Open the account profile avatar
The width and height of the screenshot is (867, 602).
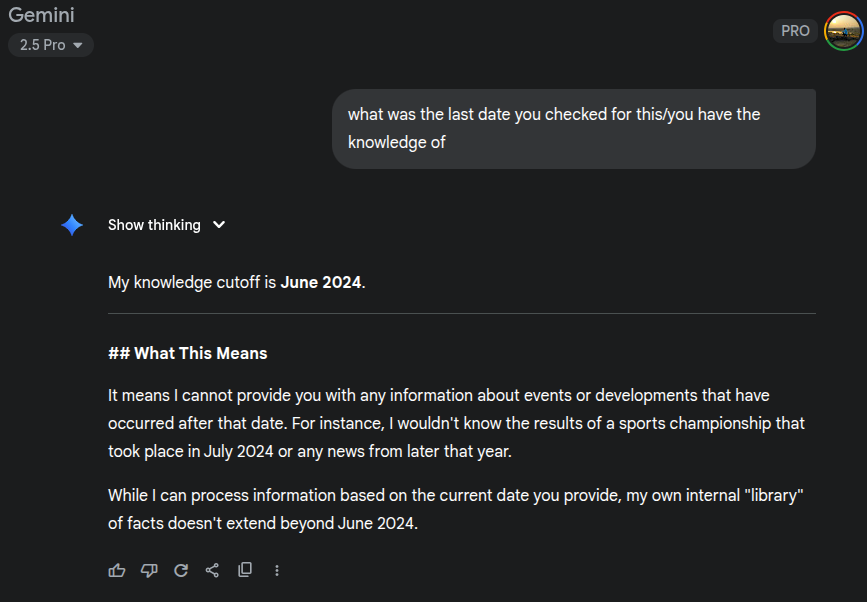842,31
